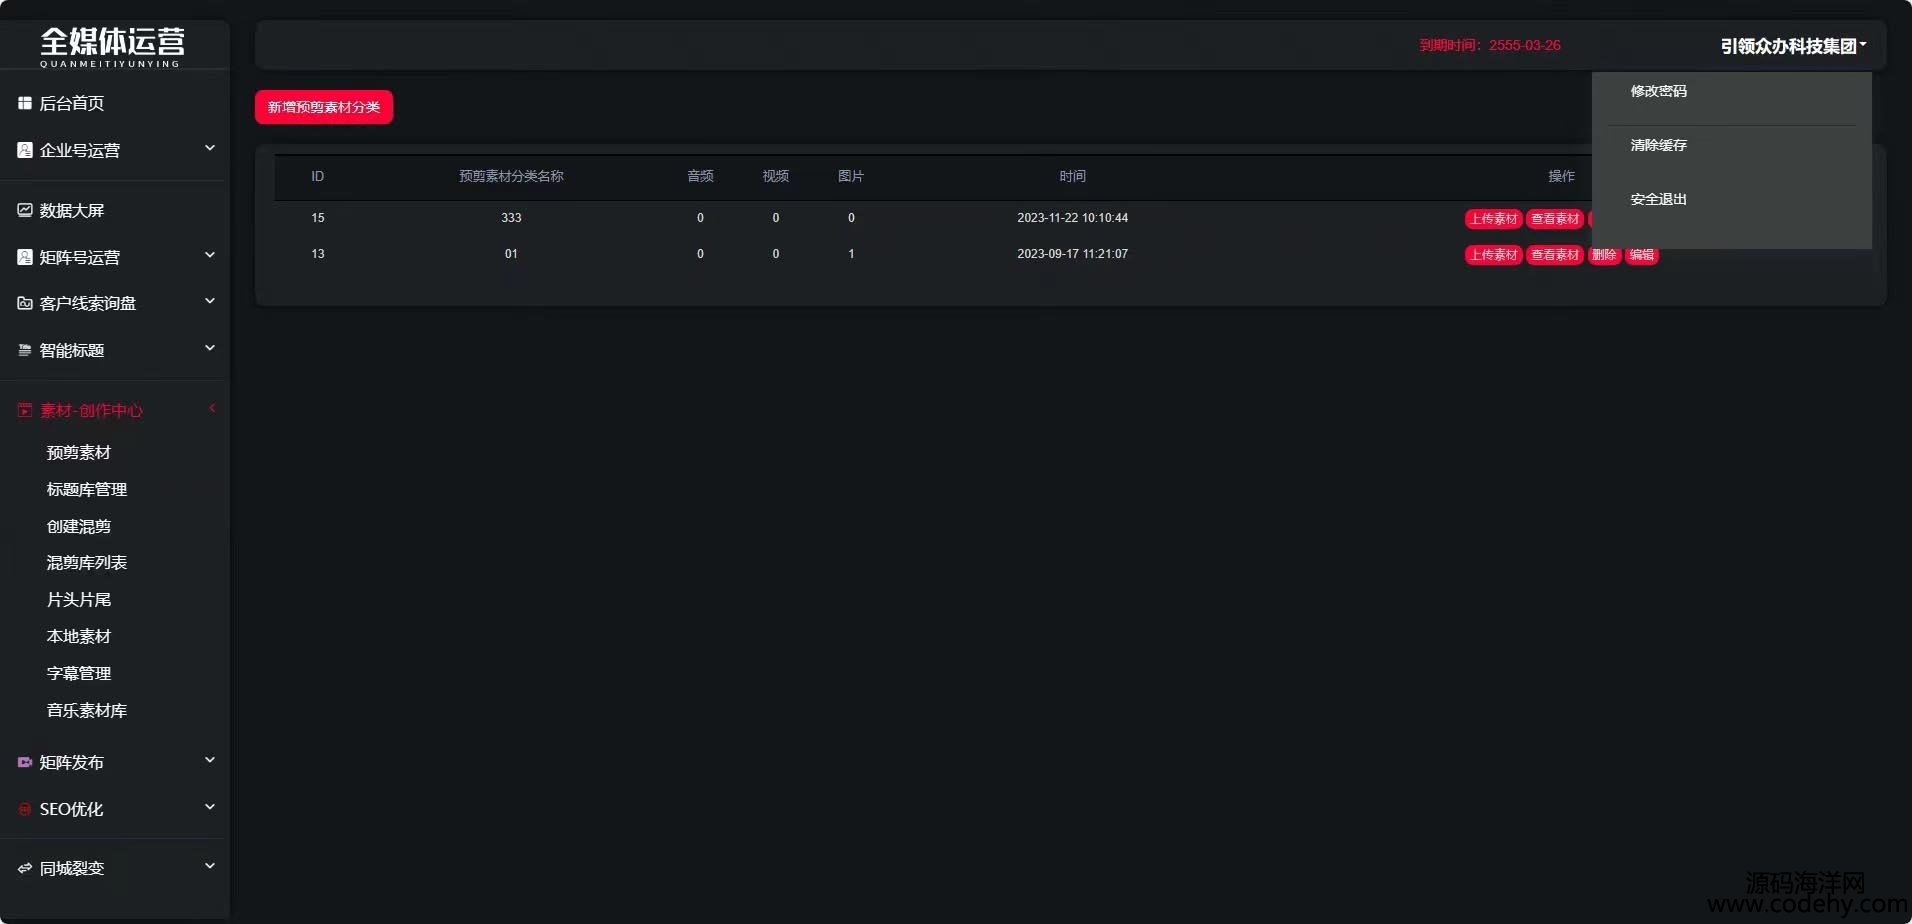Open 混剪库列表 in the sidebar
This screenshot has height=924, width=1912.
coord(87,563)
